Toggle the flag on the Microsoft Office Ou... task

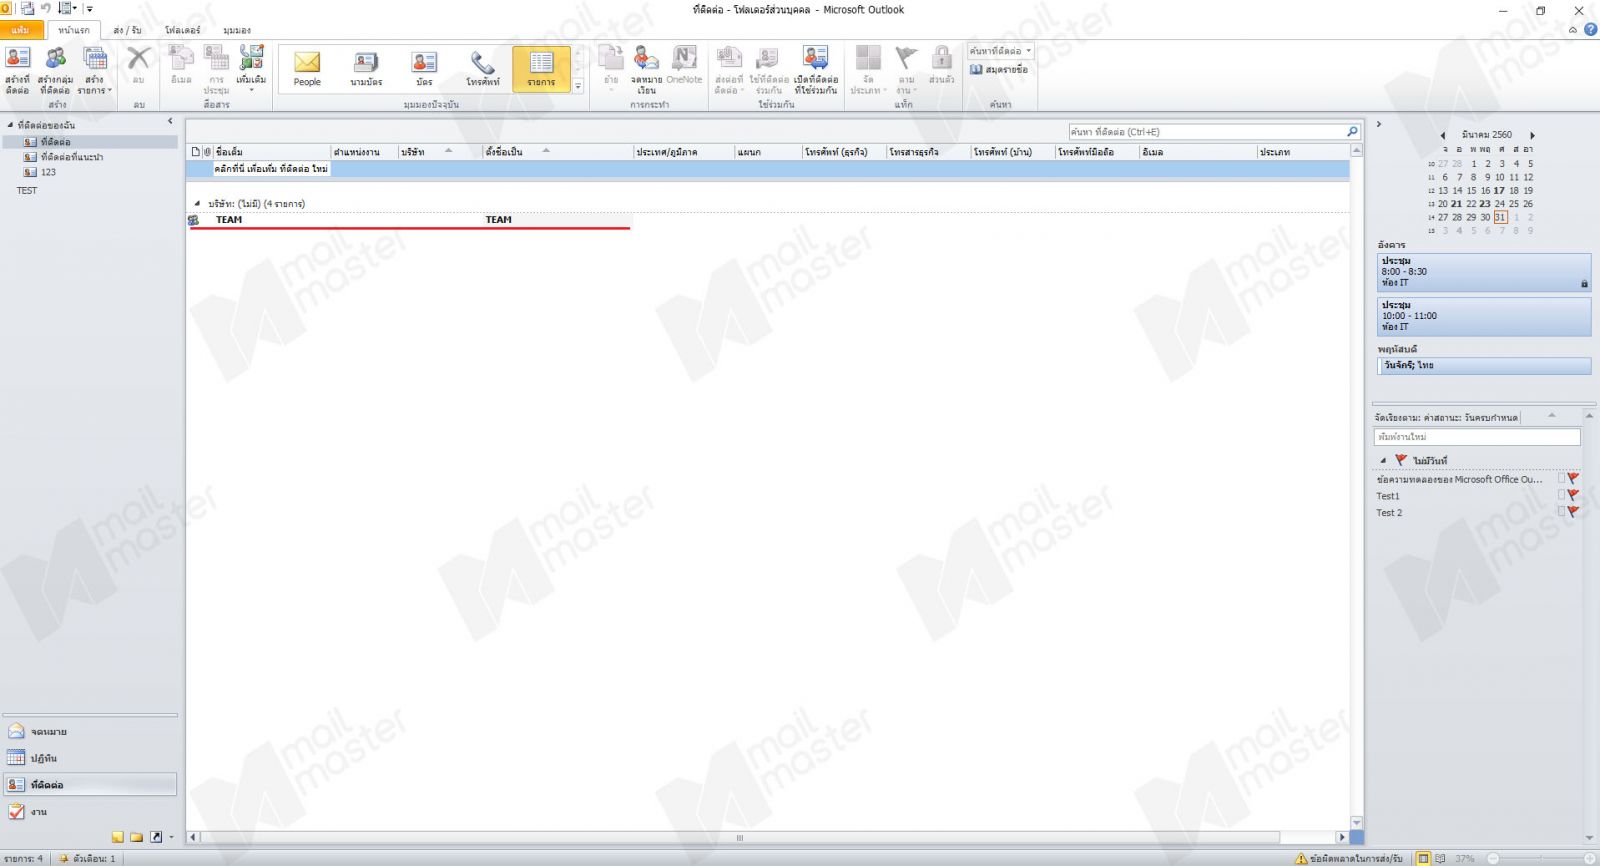(1573, 479)
